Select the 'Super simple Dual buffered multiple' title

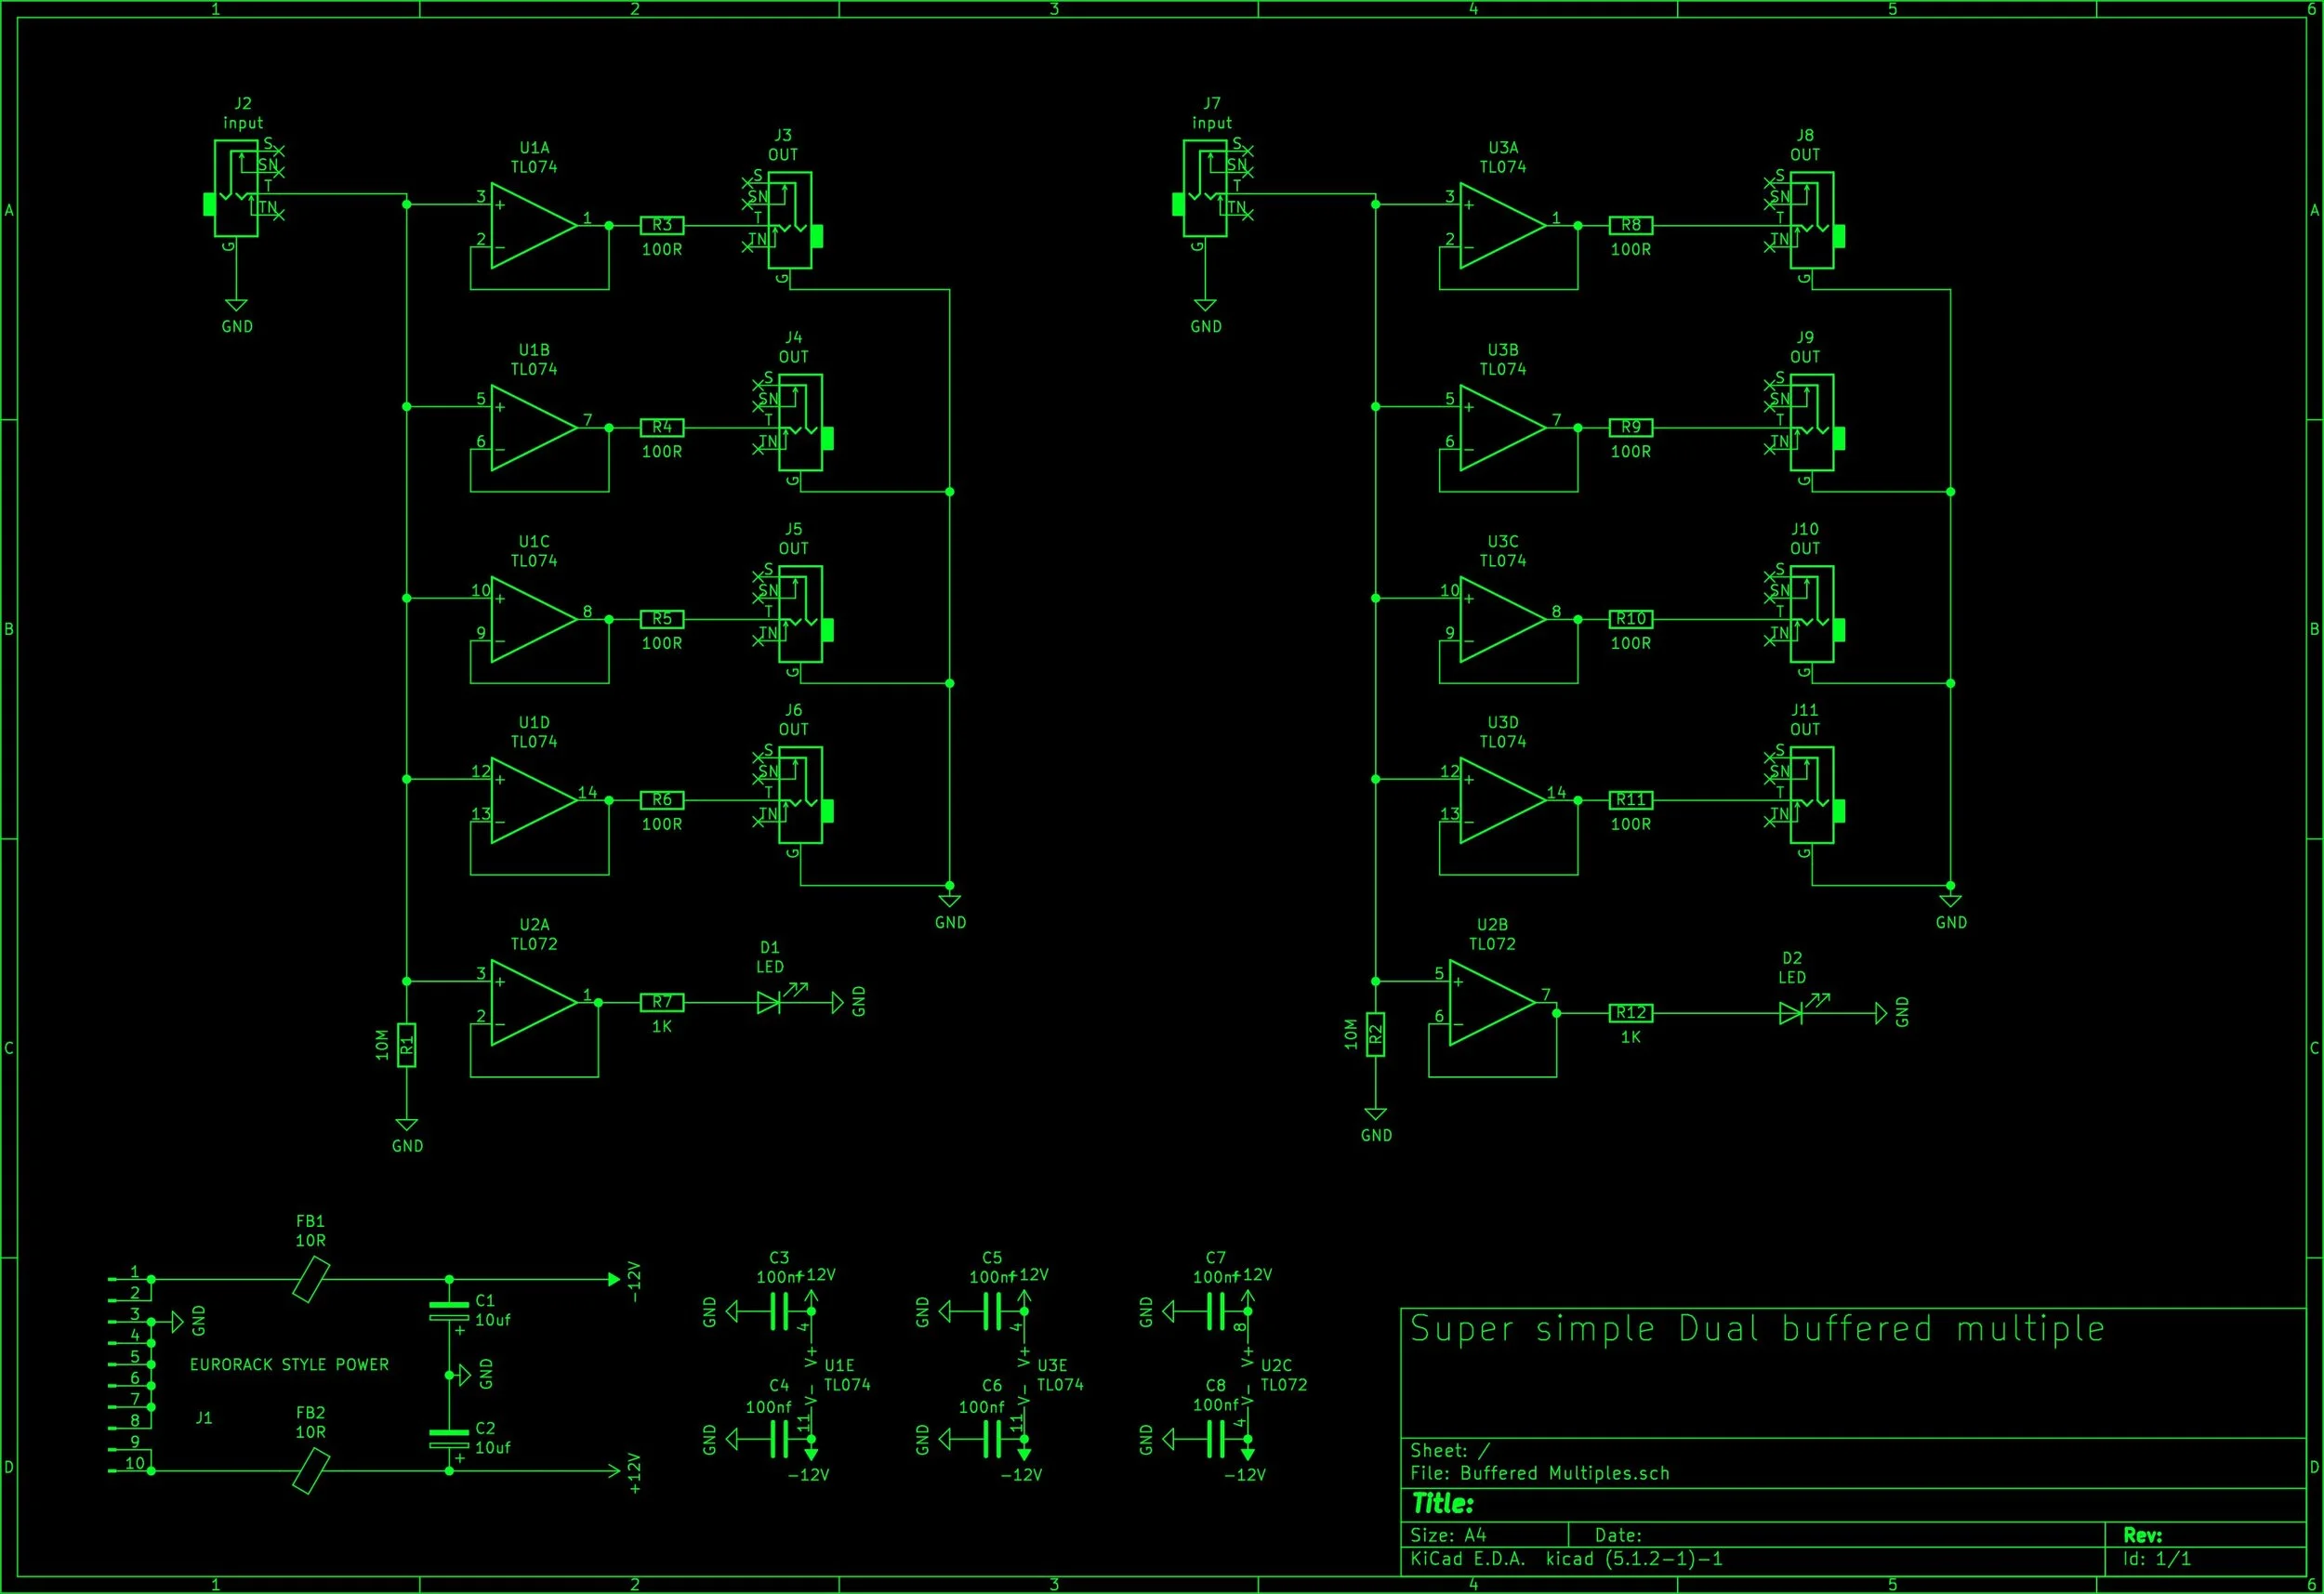point(1757,1329)
